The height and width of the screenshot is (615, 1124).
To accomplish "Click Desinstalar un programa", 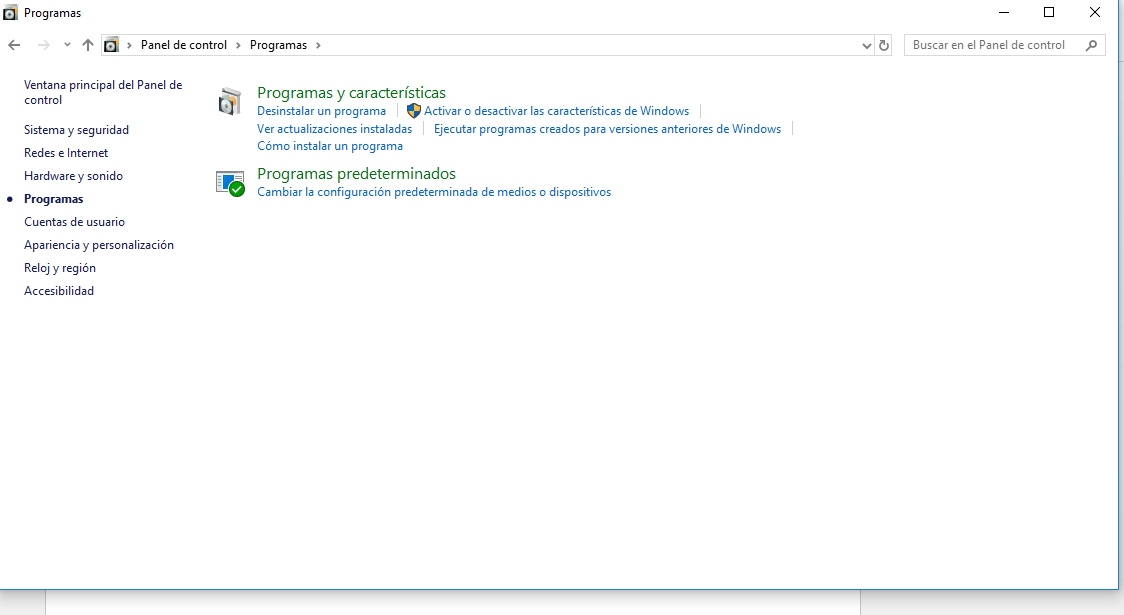I will point(321,111).
